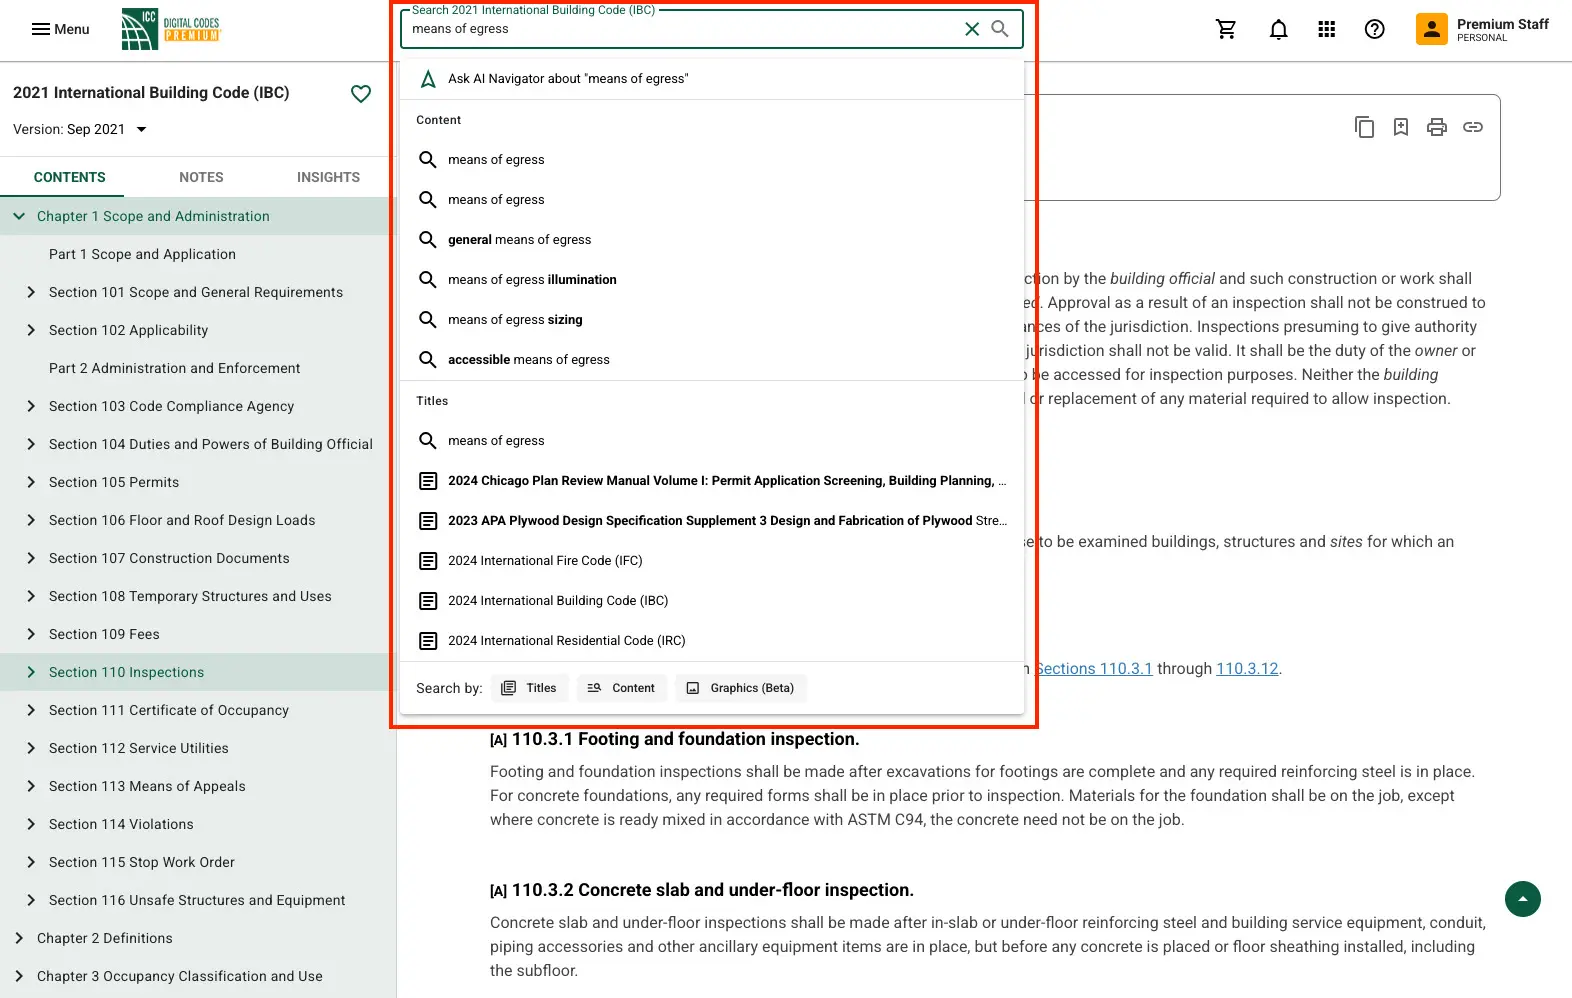
Task: Click the AI Navigator icon in suggestions
Action: point(428,79)
